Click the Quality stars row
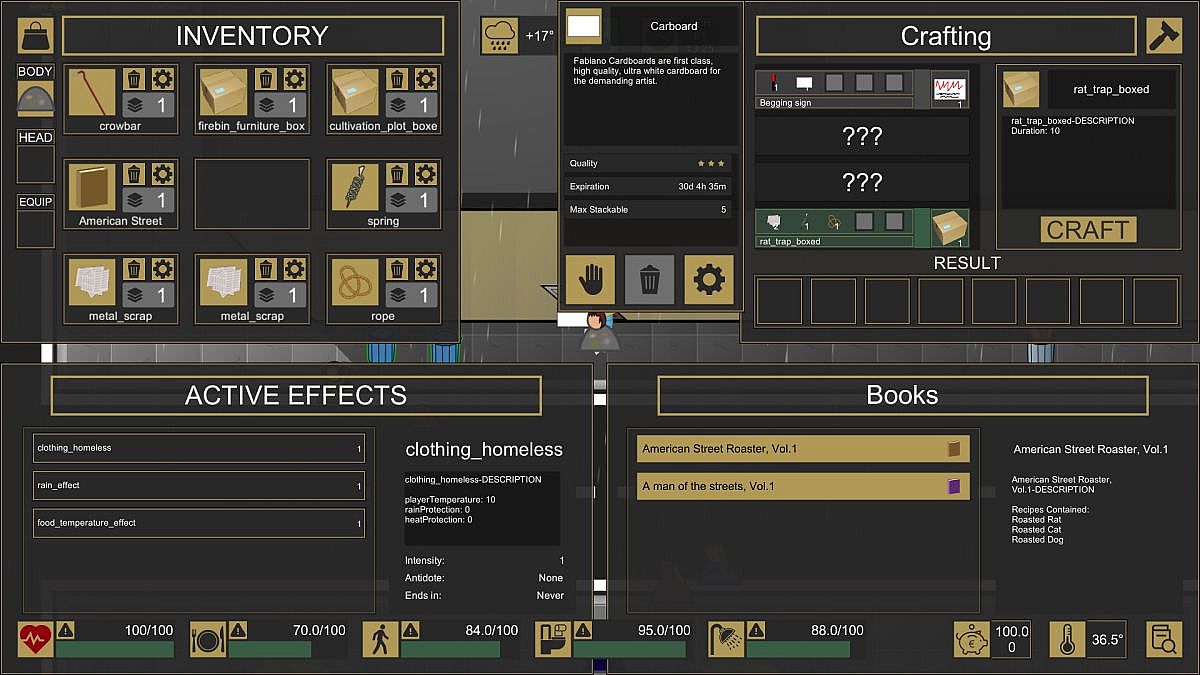The height and width of the screenshot is (675, 1200). [648, 163]
